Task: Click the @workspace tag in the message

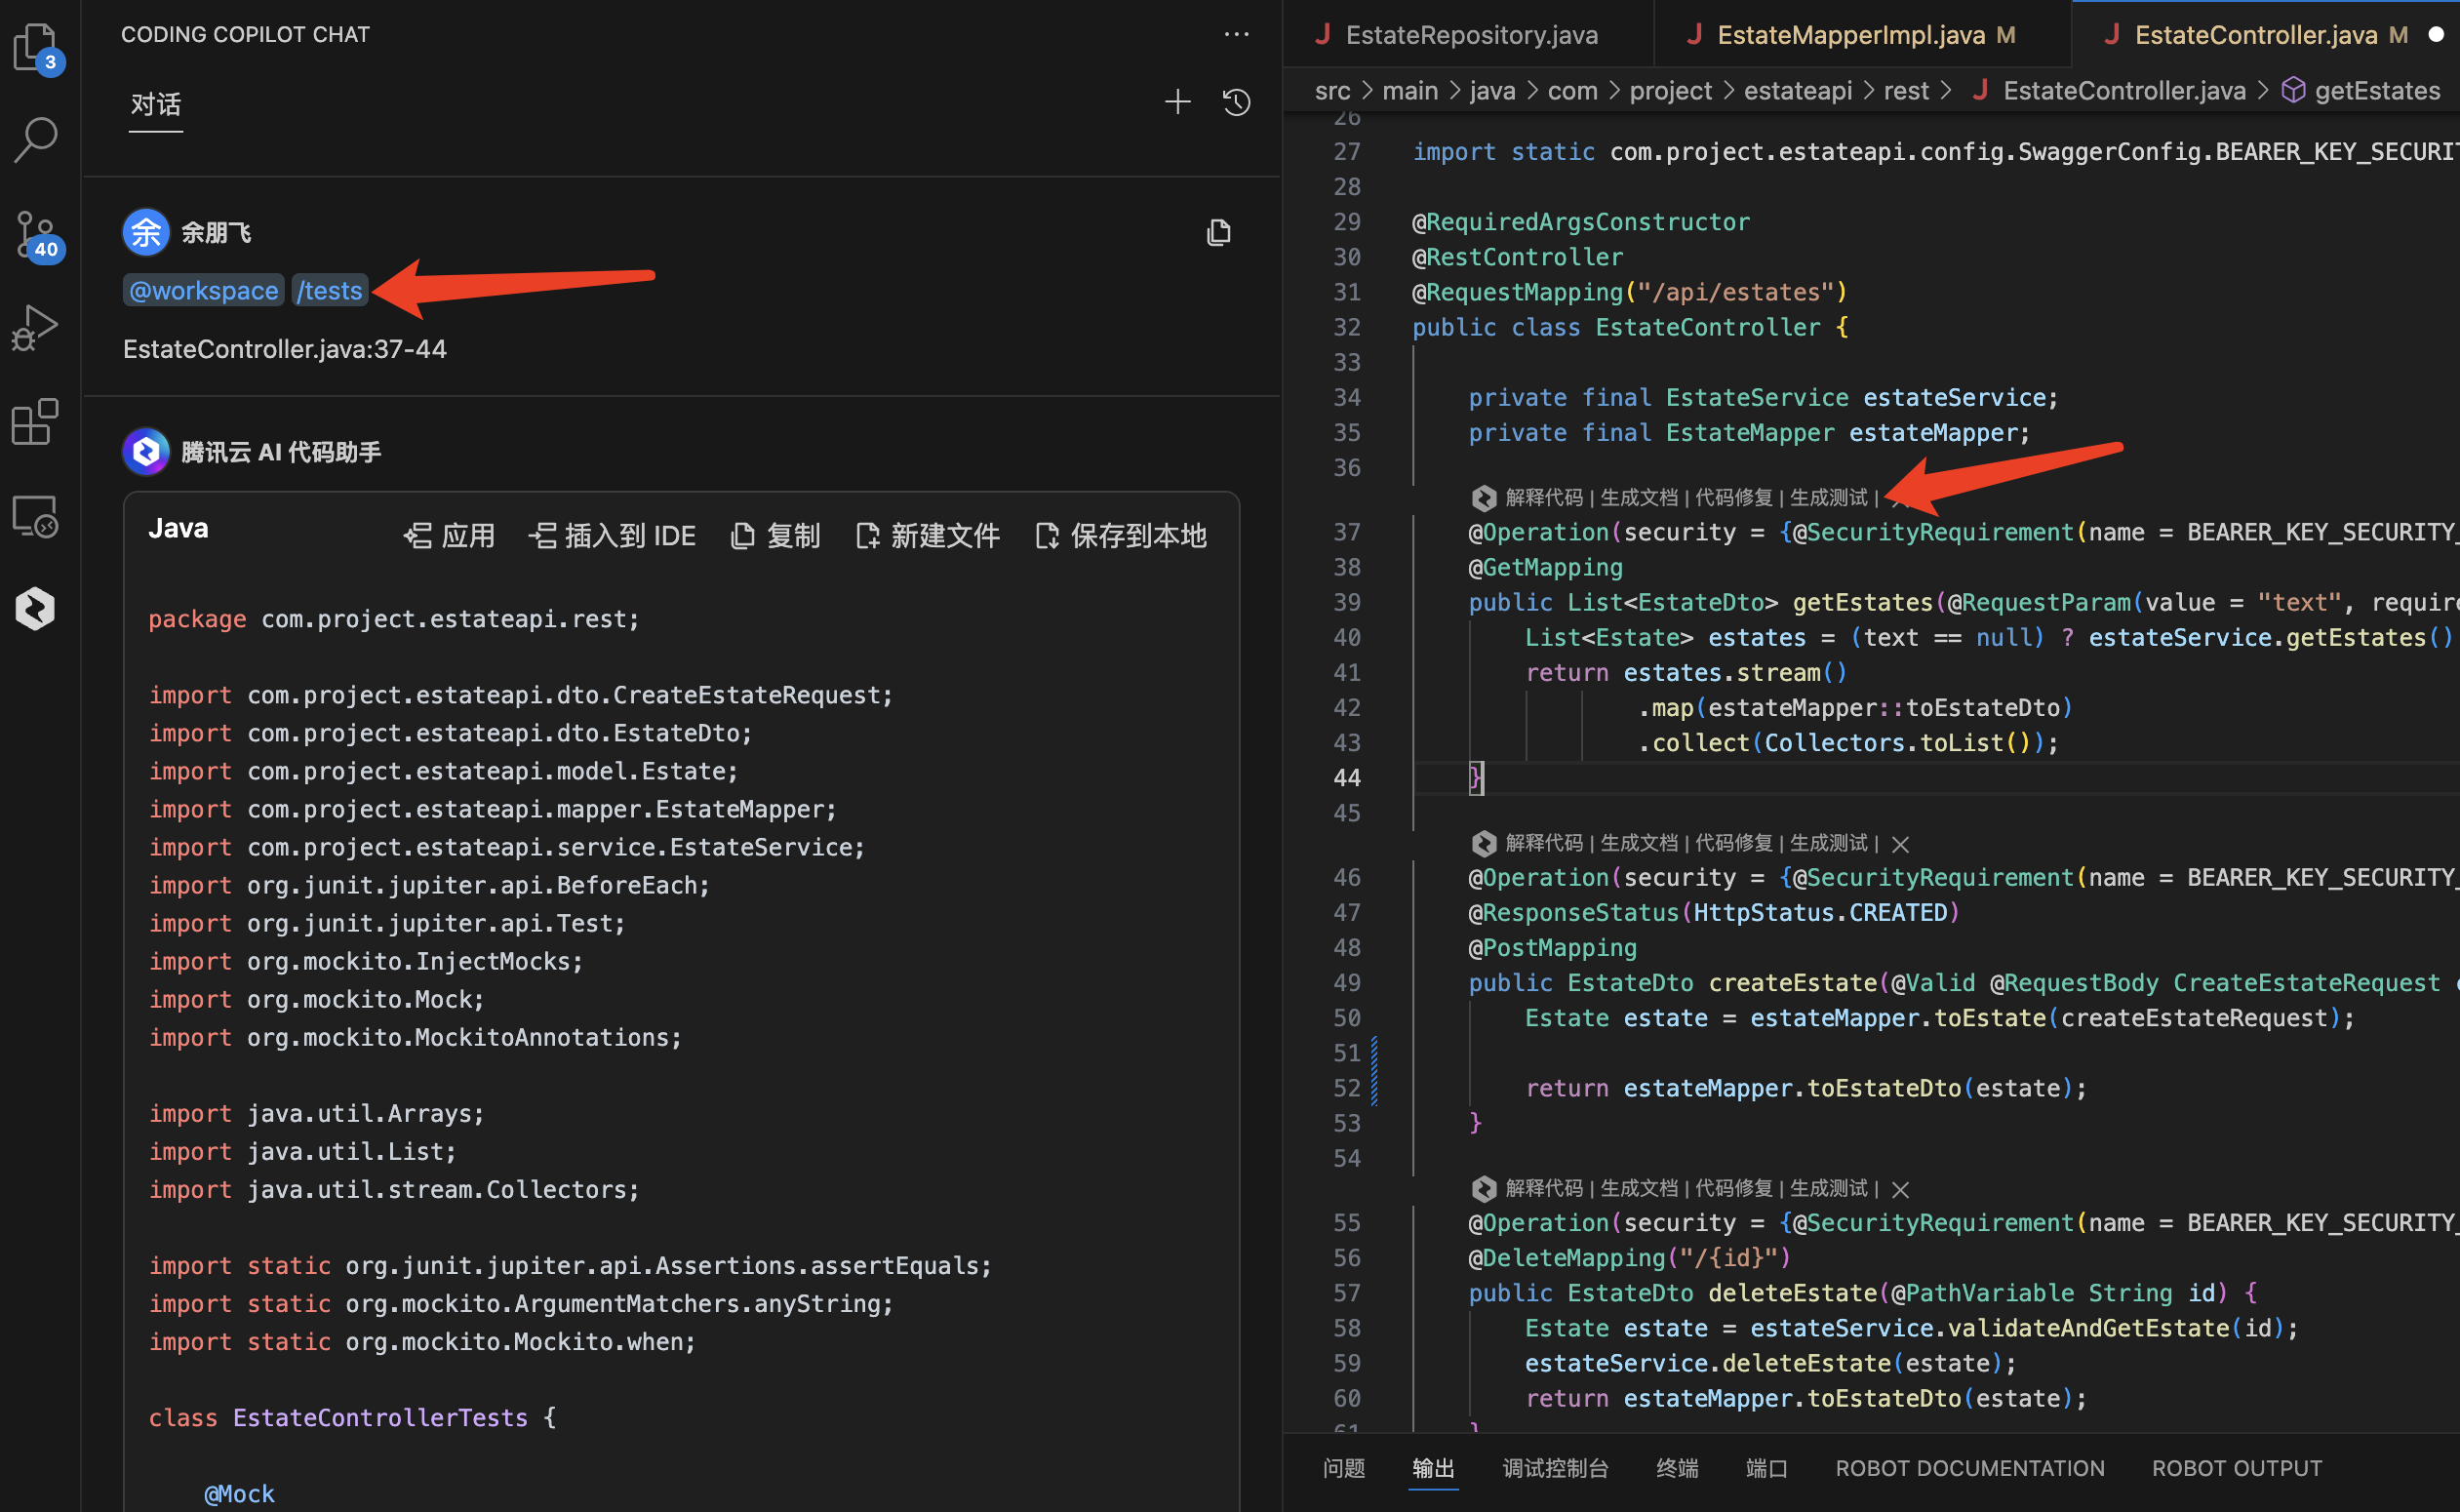Action: click(x=203, y=290)
